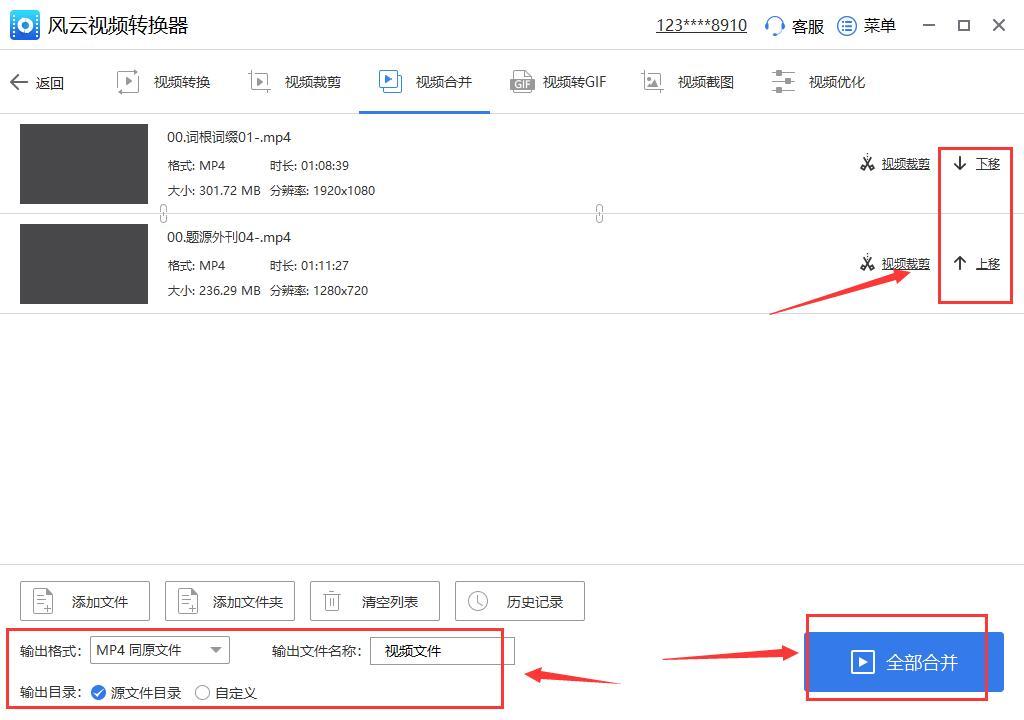Click the 视频转换 icon
1024x720 pixels.
coord(128,82)
